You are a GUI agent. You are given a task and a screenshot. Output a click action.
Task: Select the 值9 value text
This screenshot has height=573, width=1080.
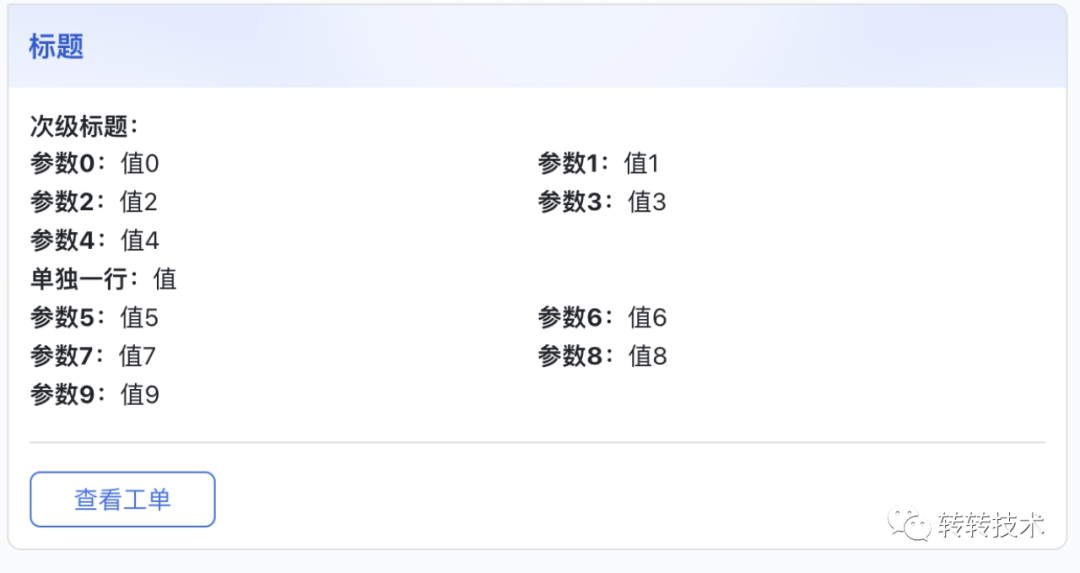point(140,395)
